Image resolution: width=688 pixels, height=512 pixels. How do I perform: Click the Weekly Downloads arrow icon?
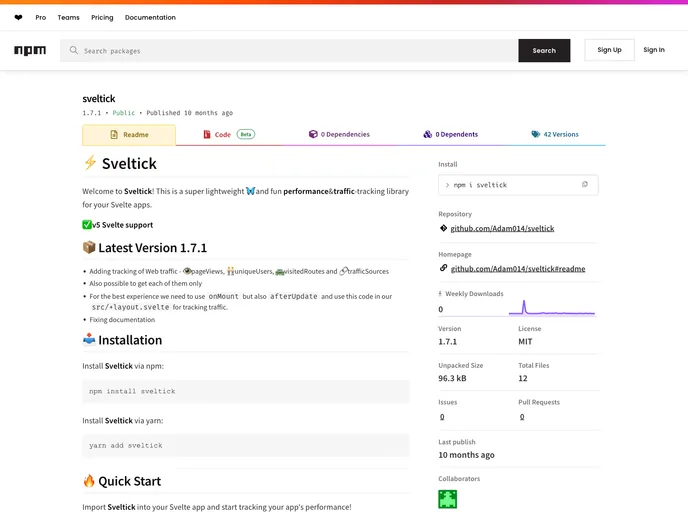440,294
